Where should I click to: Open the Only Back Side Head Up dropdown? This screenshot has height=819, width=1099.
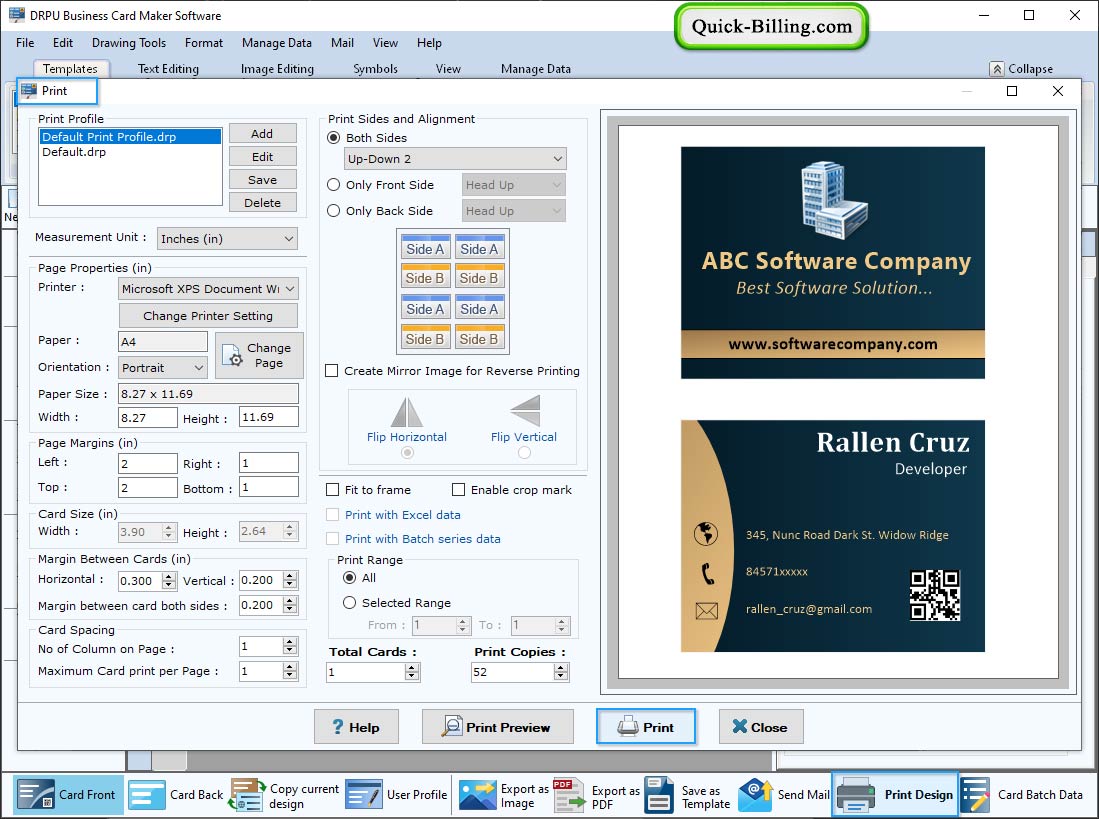(514, 211)
